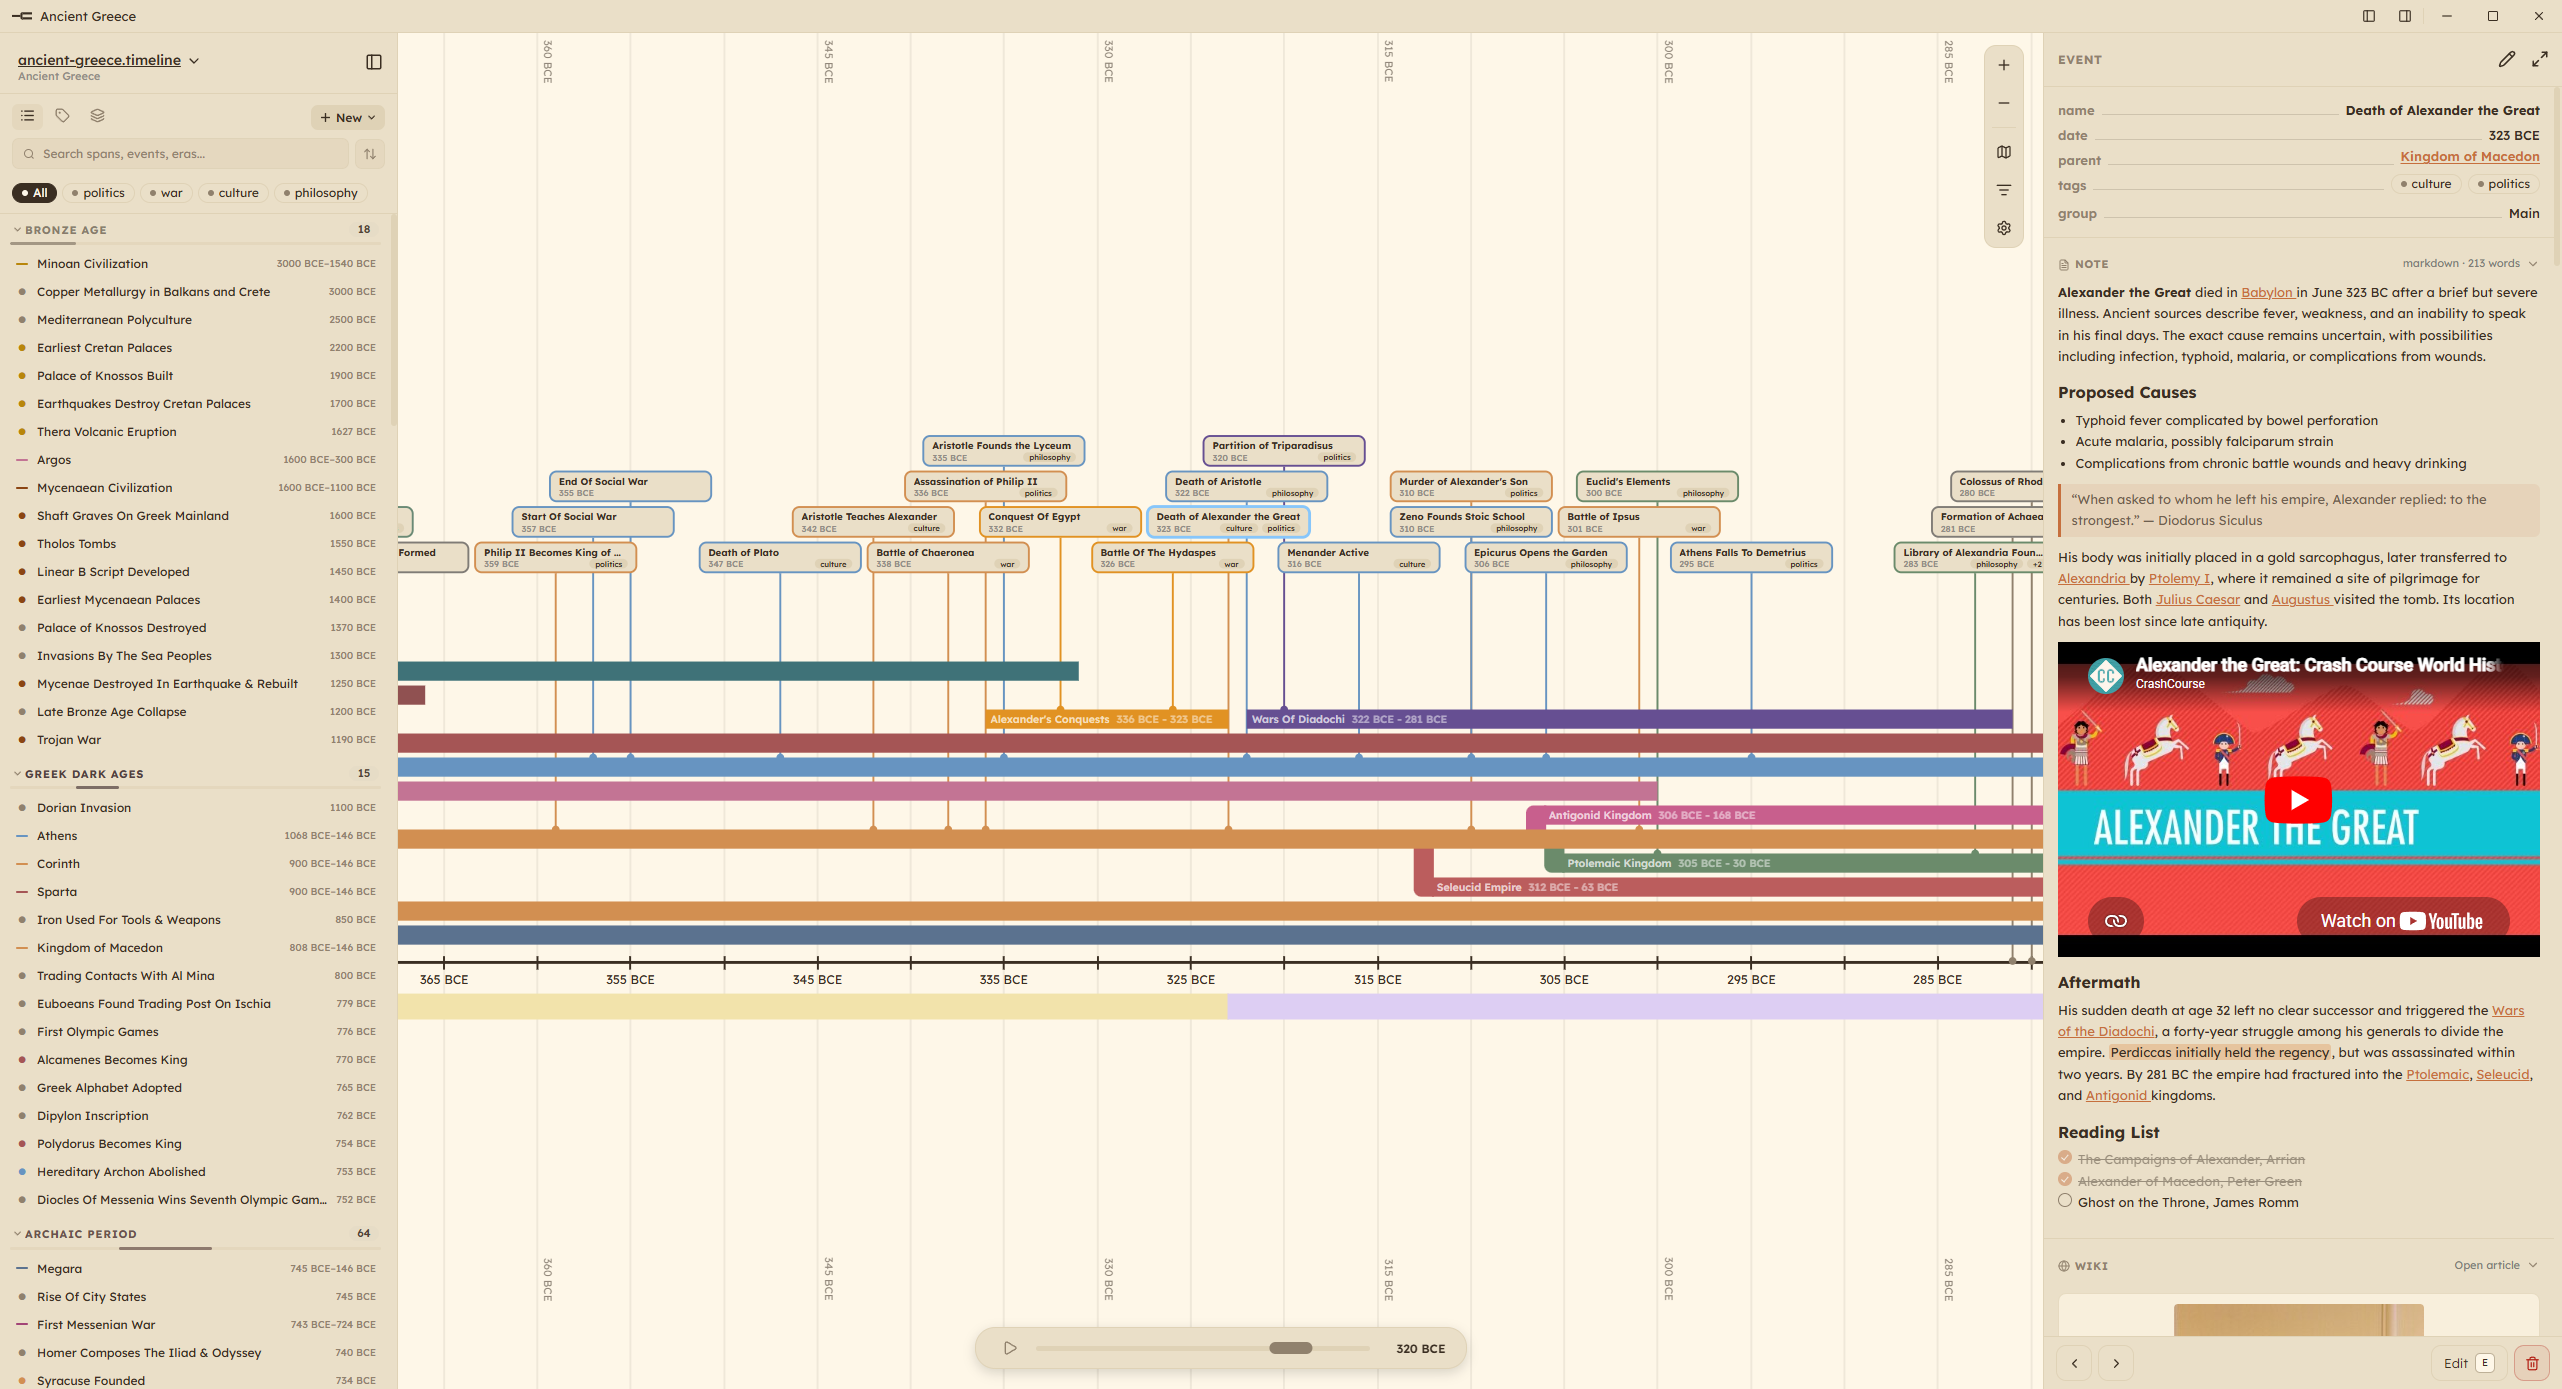
Task: Toggle left panel layout icon in title bar
Action: point(2369,16)
